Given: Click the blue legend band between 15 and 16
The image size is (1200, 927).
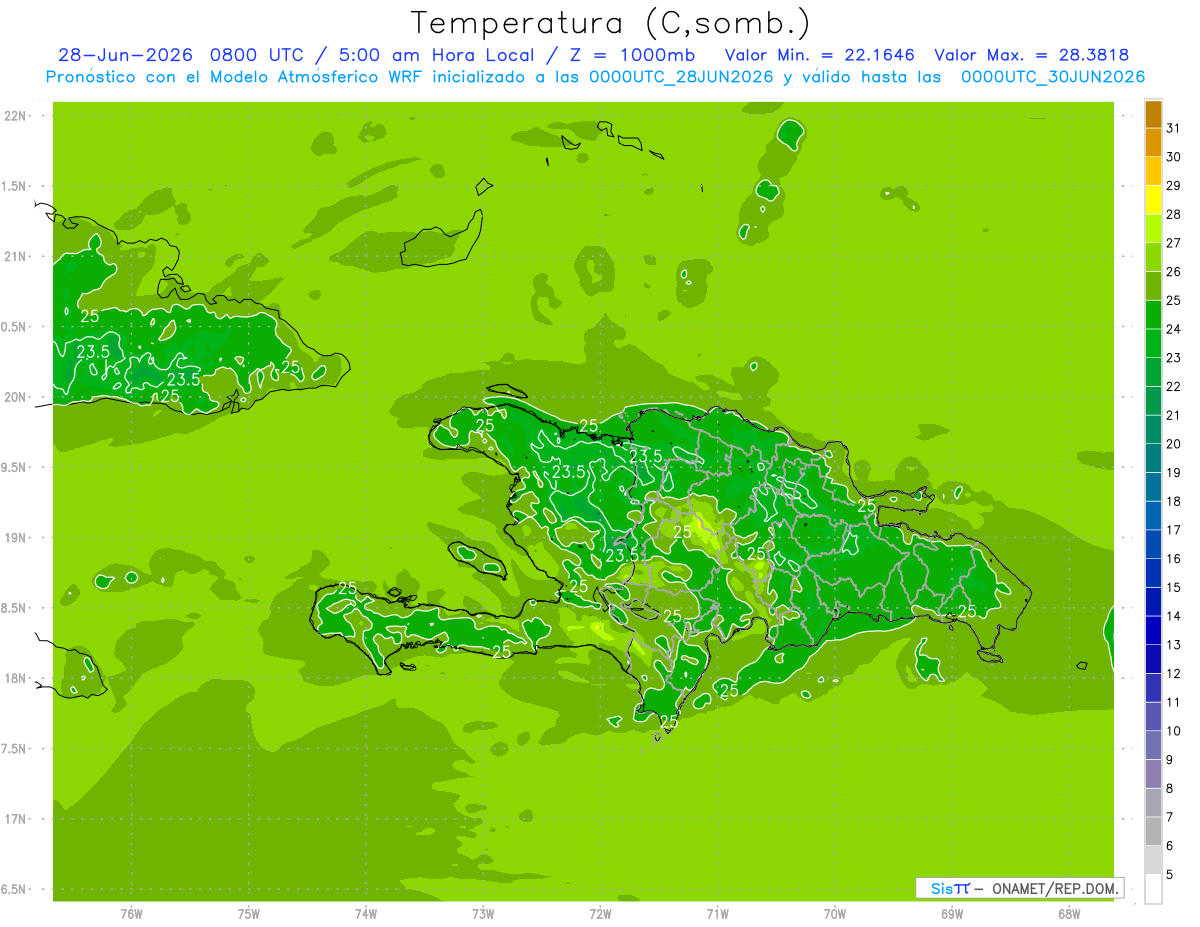Looking at the screenshot, I should pyautogui.click(x=1153, y=573).
